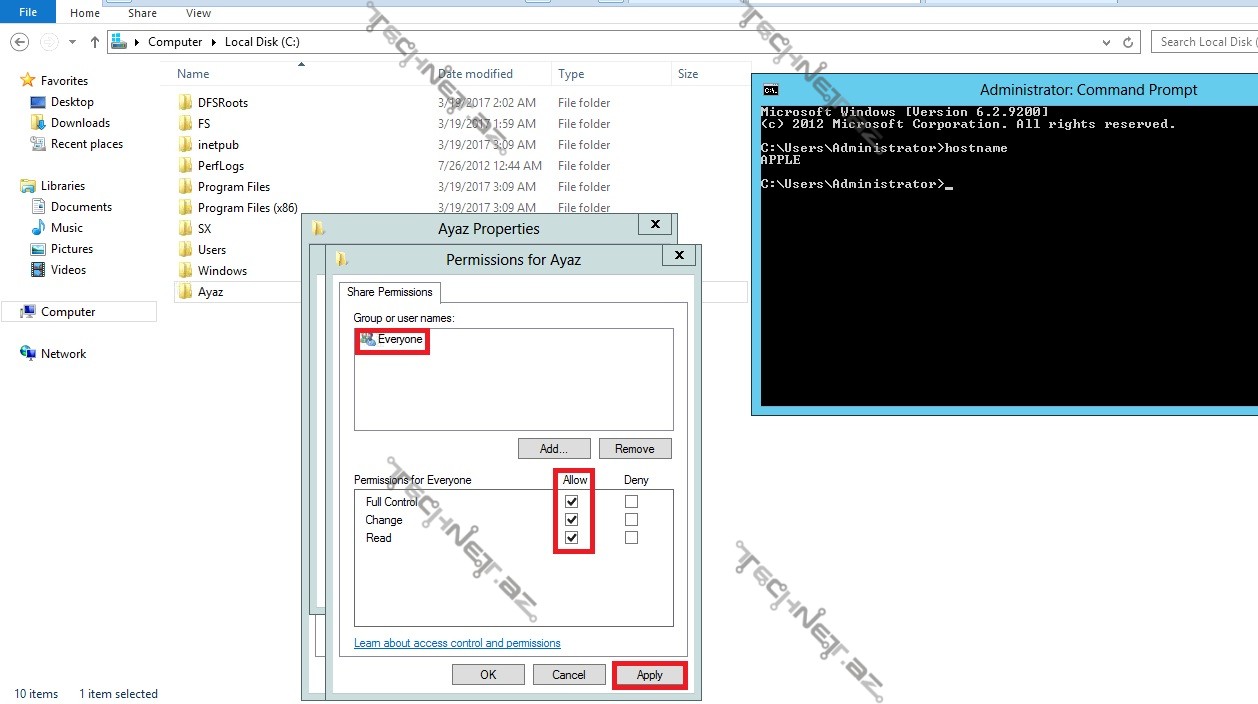
Task: Click the Add... button
Action: pyautogui.click(x=554, y=449)
